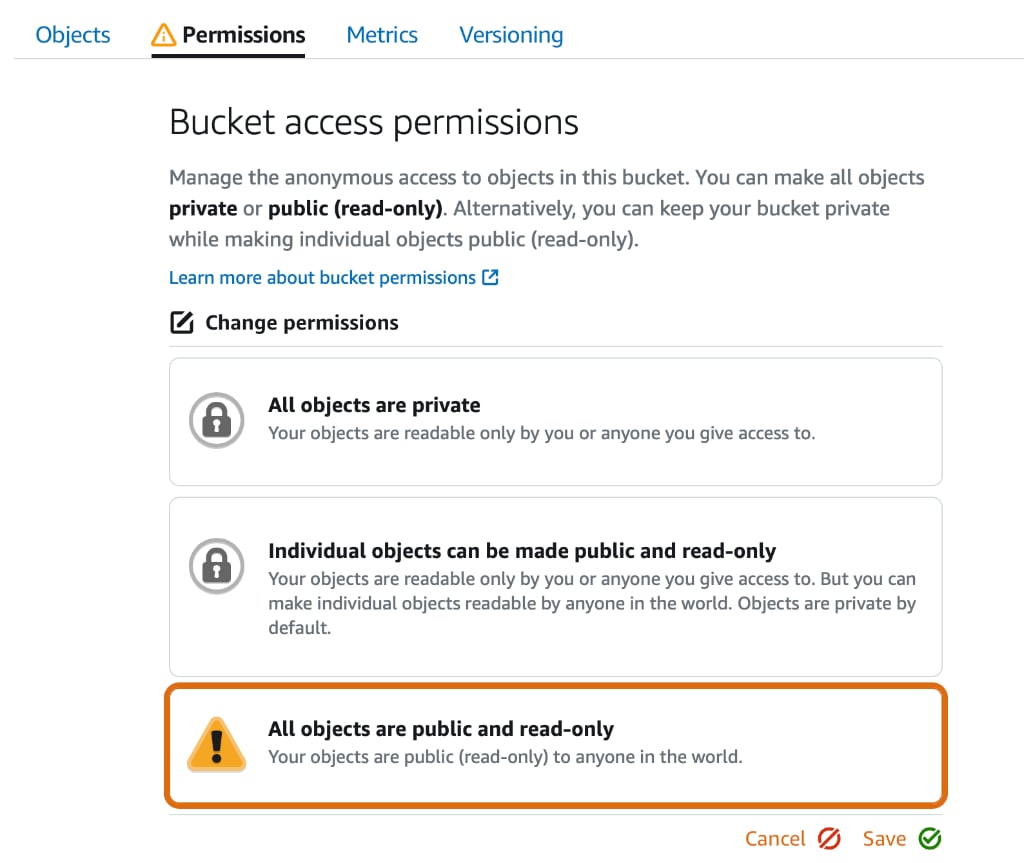
Task: Click the lock icon on the individual objects option
Action: [216, 566]
